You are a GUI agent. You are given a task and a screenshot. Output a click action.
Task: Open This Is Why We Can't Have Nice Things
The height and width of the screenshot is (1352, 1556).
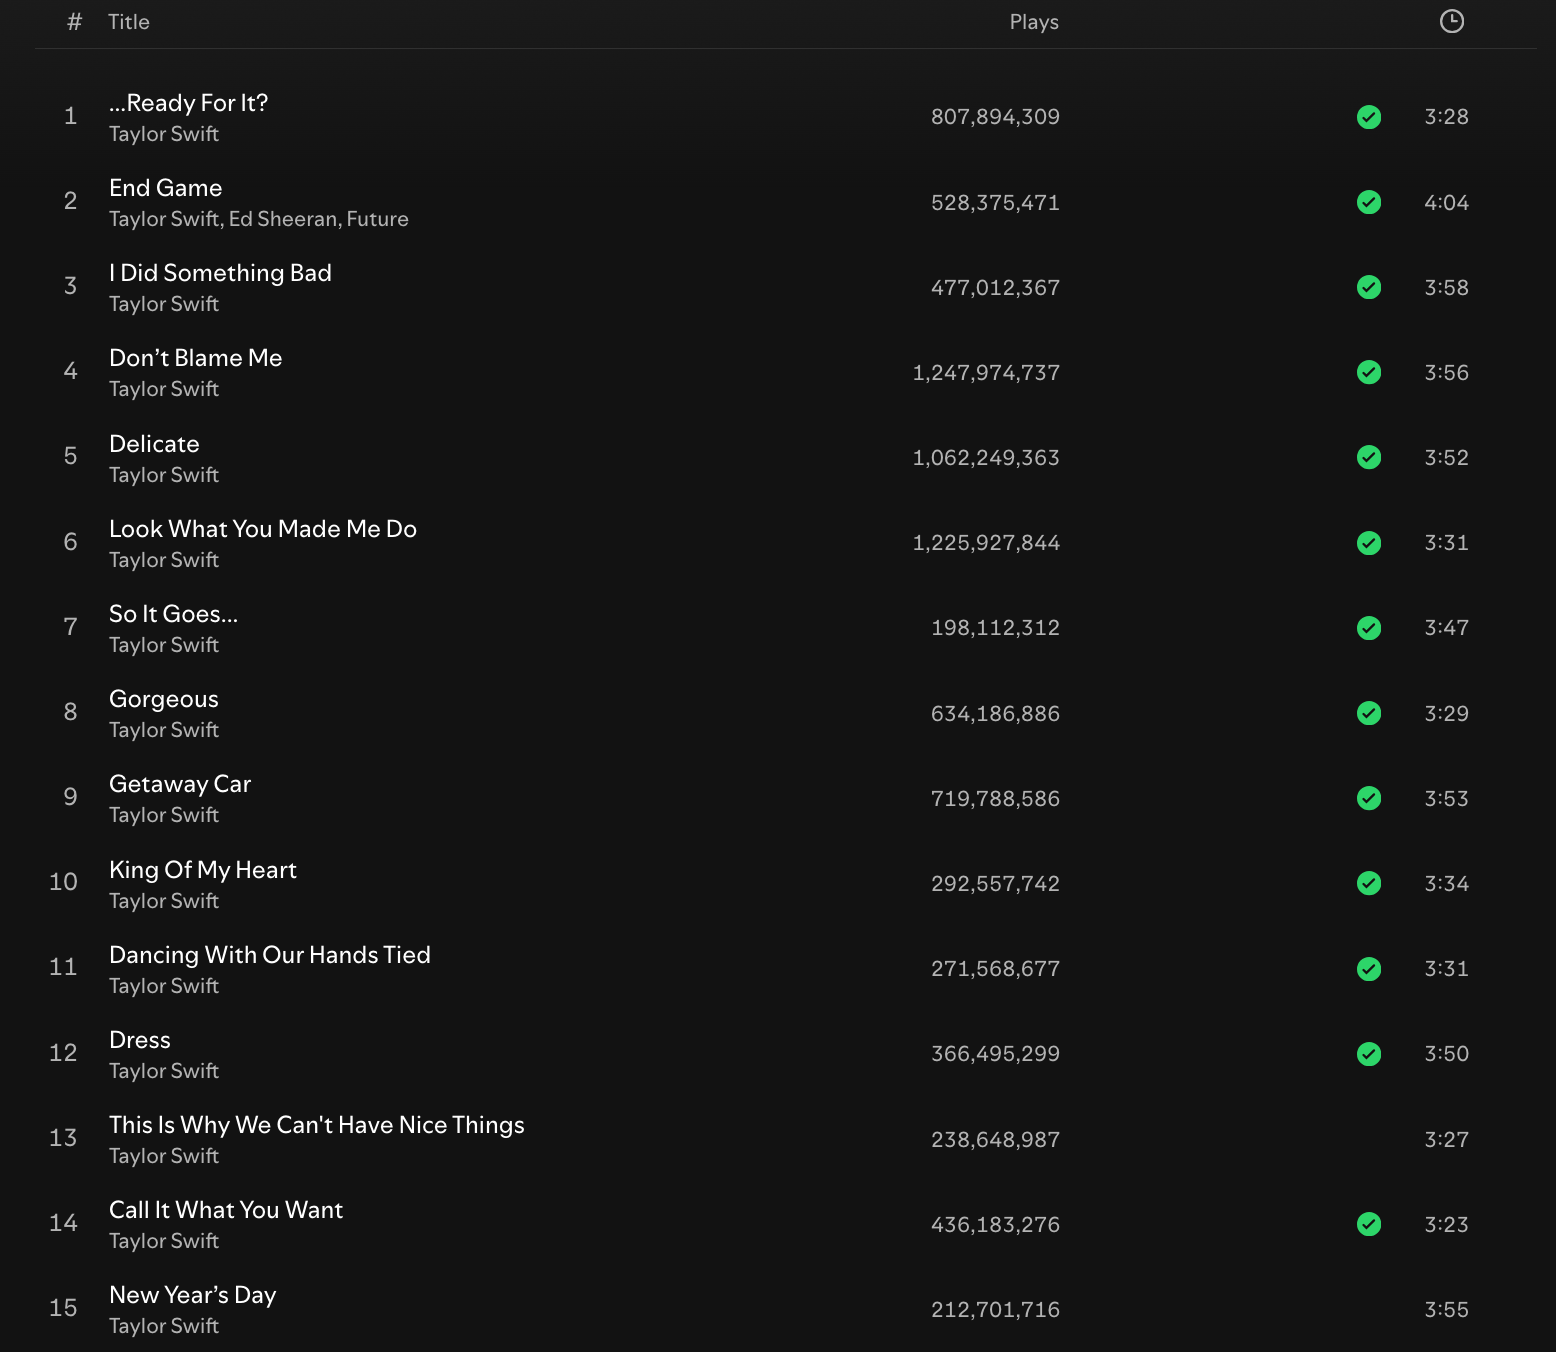click(x=317, y=1125)
